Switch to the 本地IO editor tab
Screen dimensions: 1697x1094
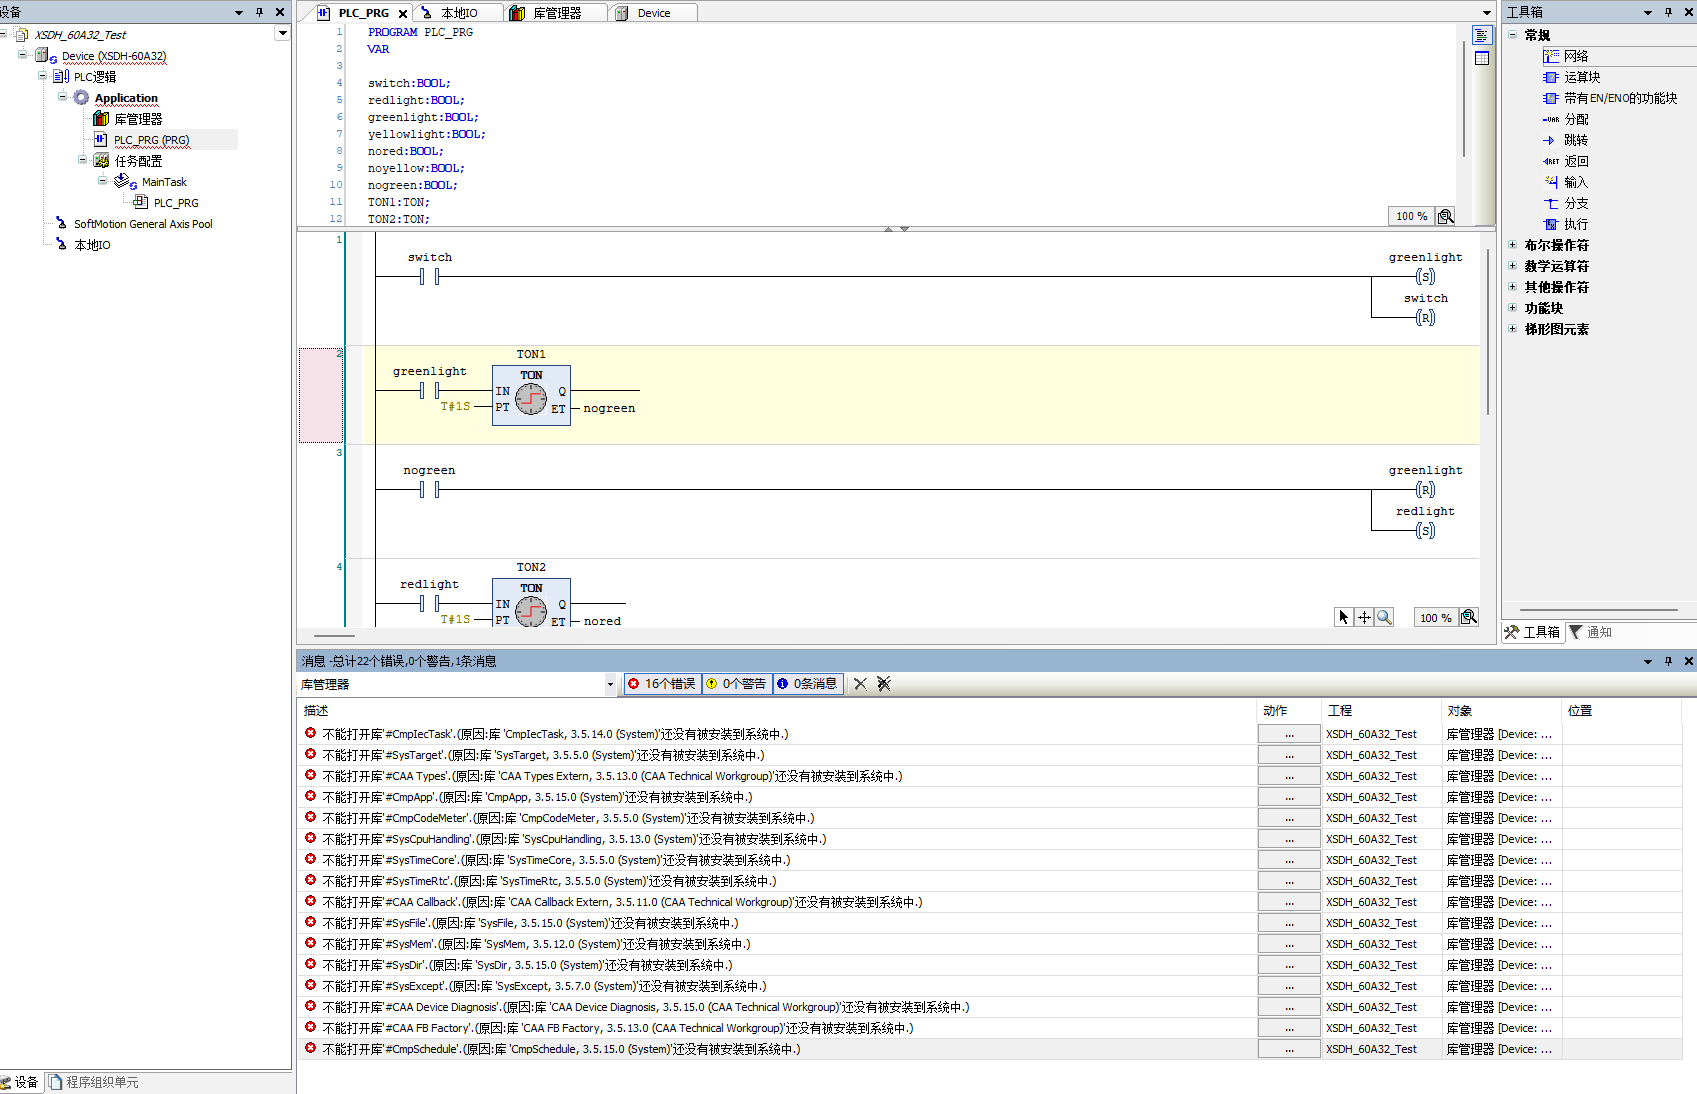point(458,13)
